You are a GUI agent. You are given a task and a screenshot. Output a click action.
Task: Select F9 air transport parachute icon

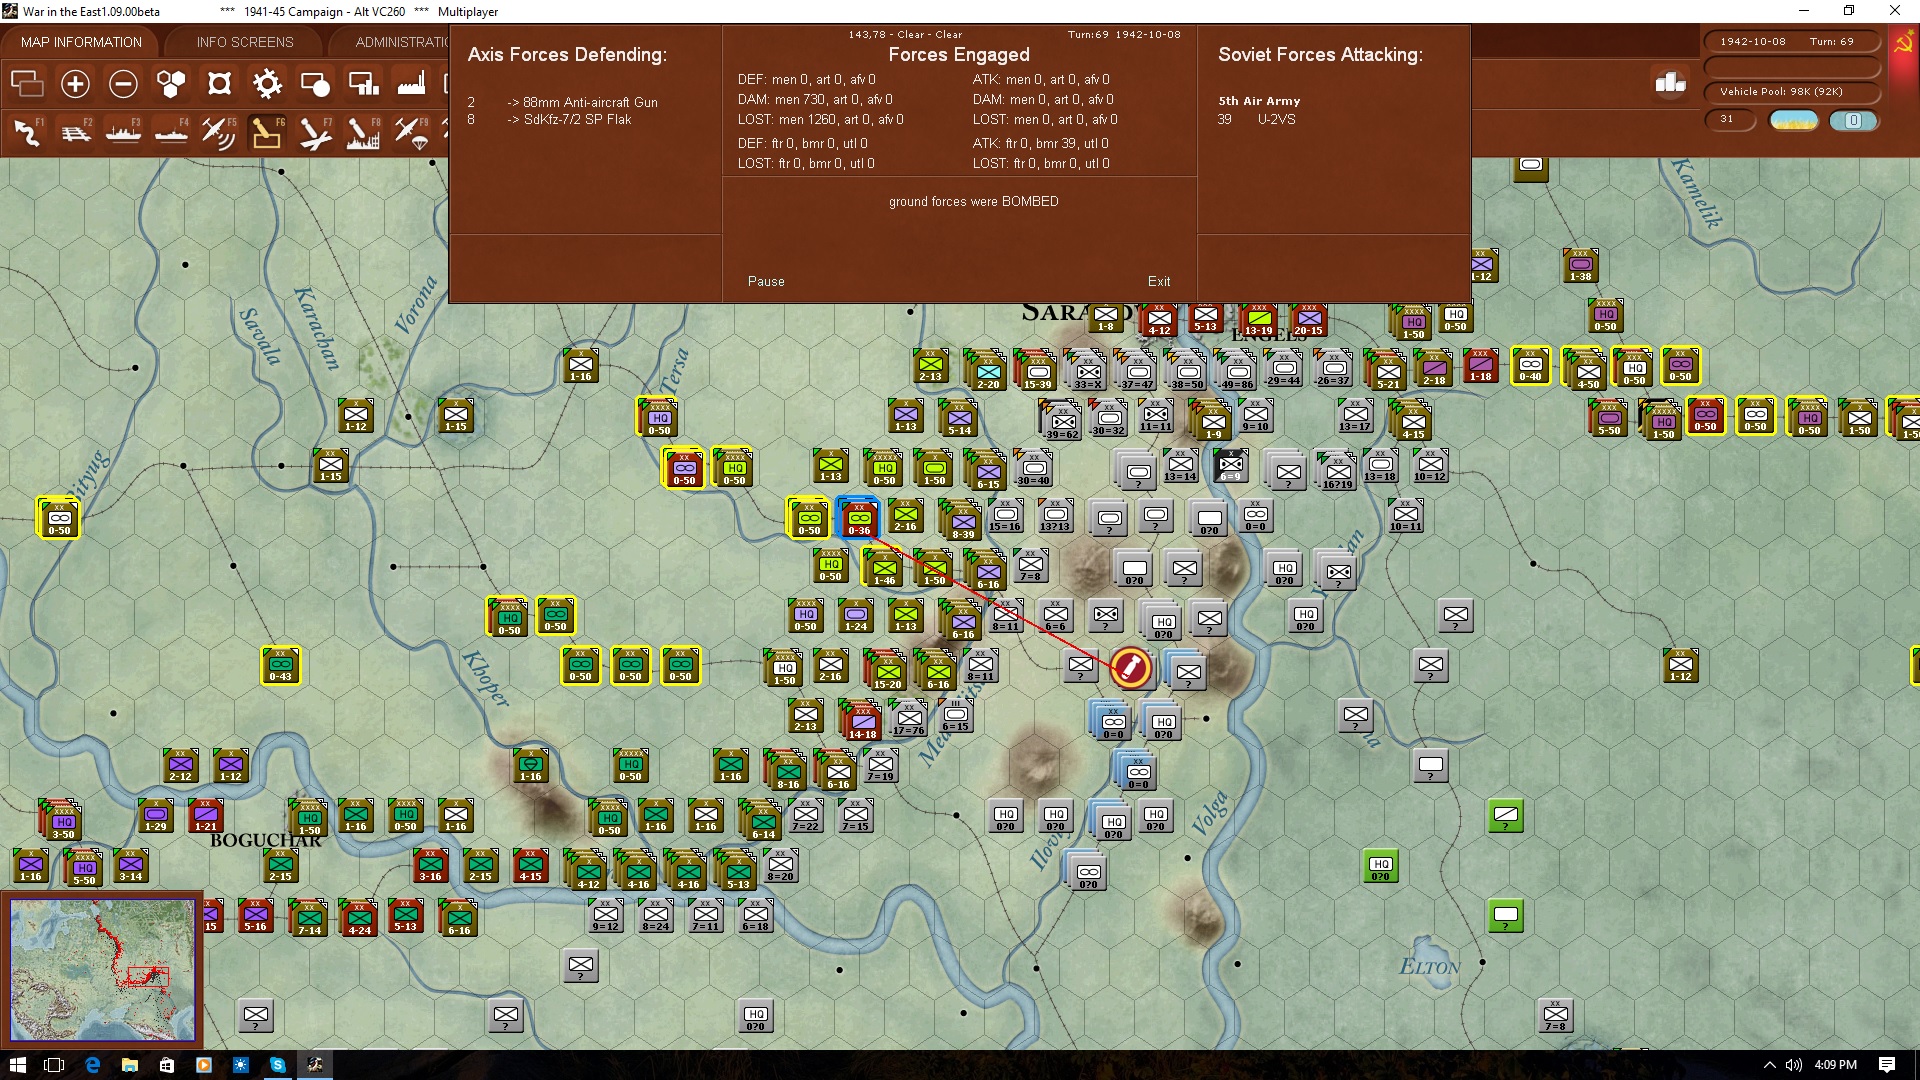pyautogui.click(x=411, y=133)
